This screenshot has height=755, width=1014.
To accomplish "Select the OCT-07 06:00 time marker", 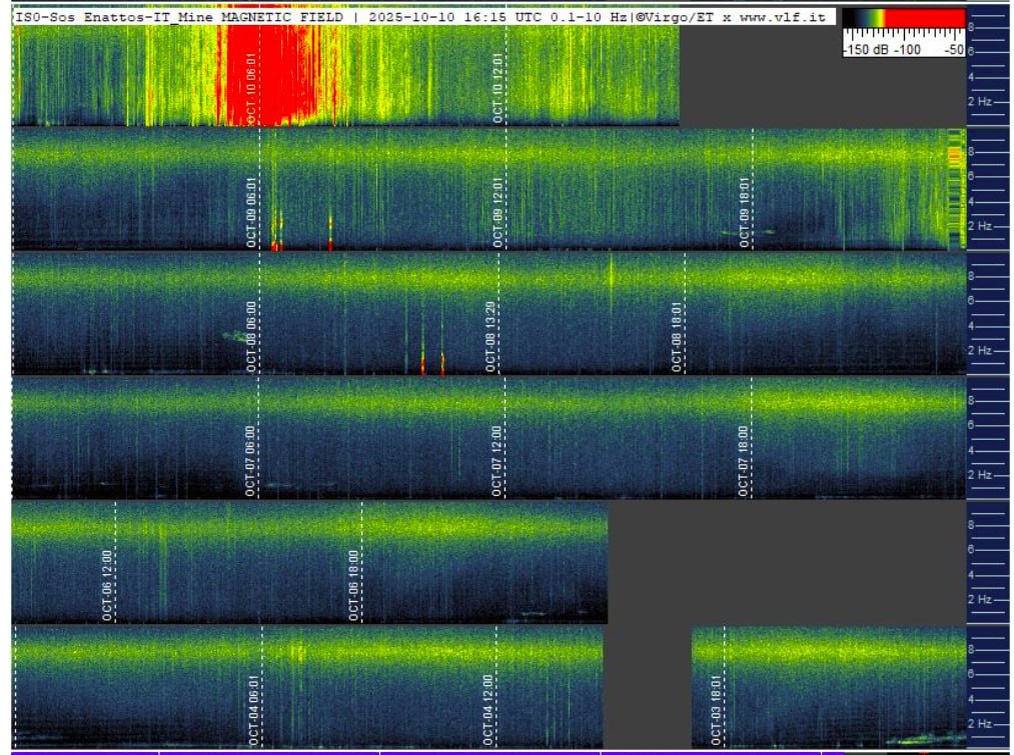I will click(x=250, y=461).
